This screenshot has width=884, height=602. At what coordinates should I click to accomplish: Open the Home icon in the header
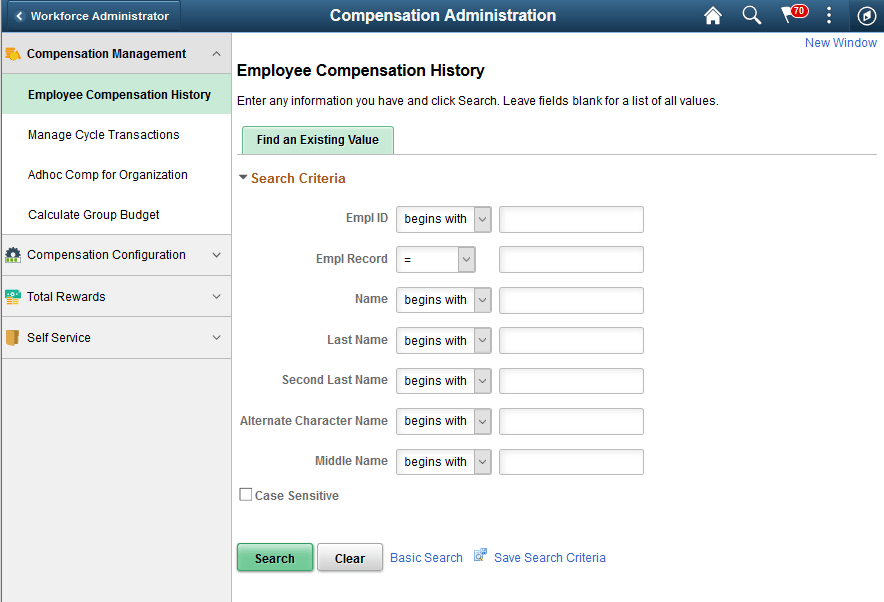[712, 16]
